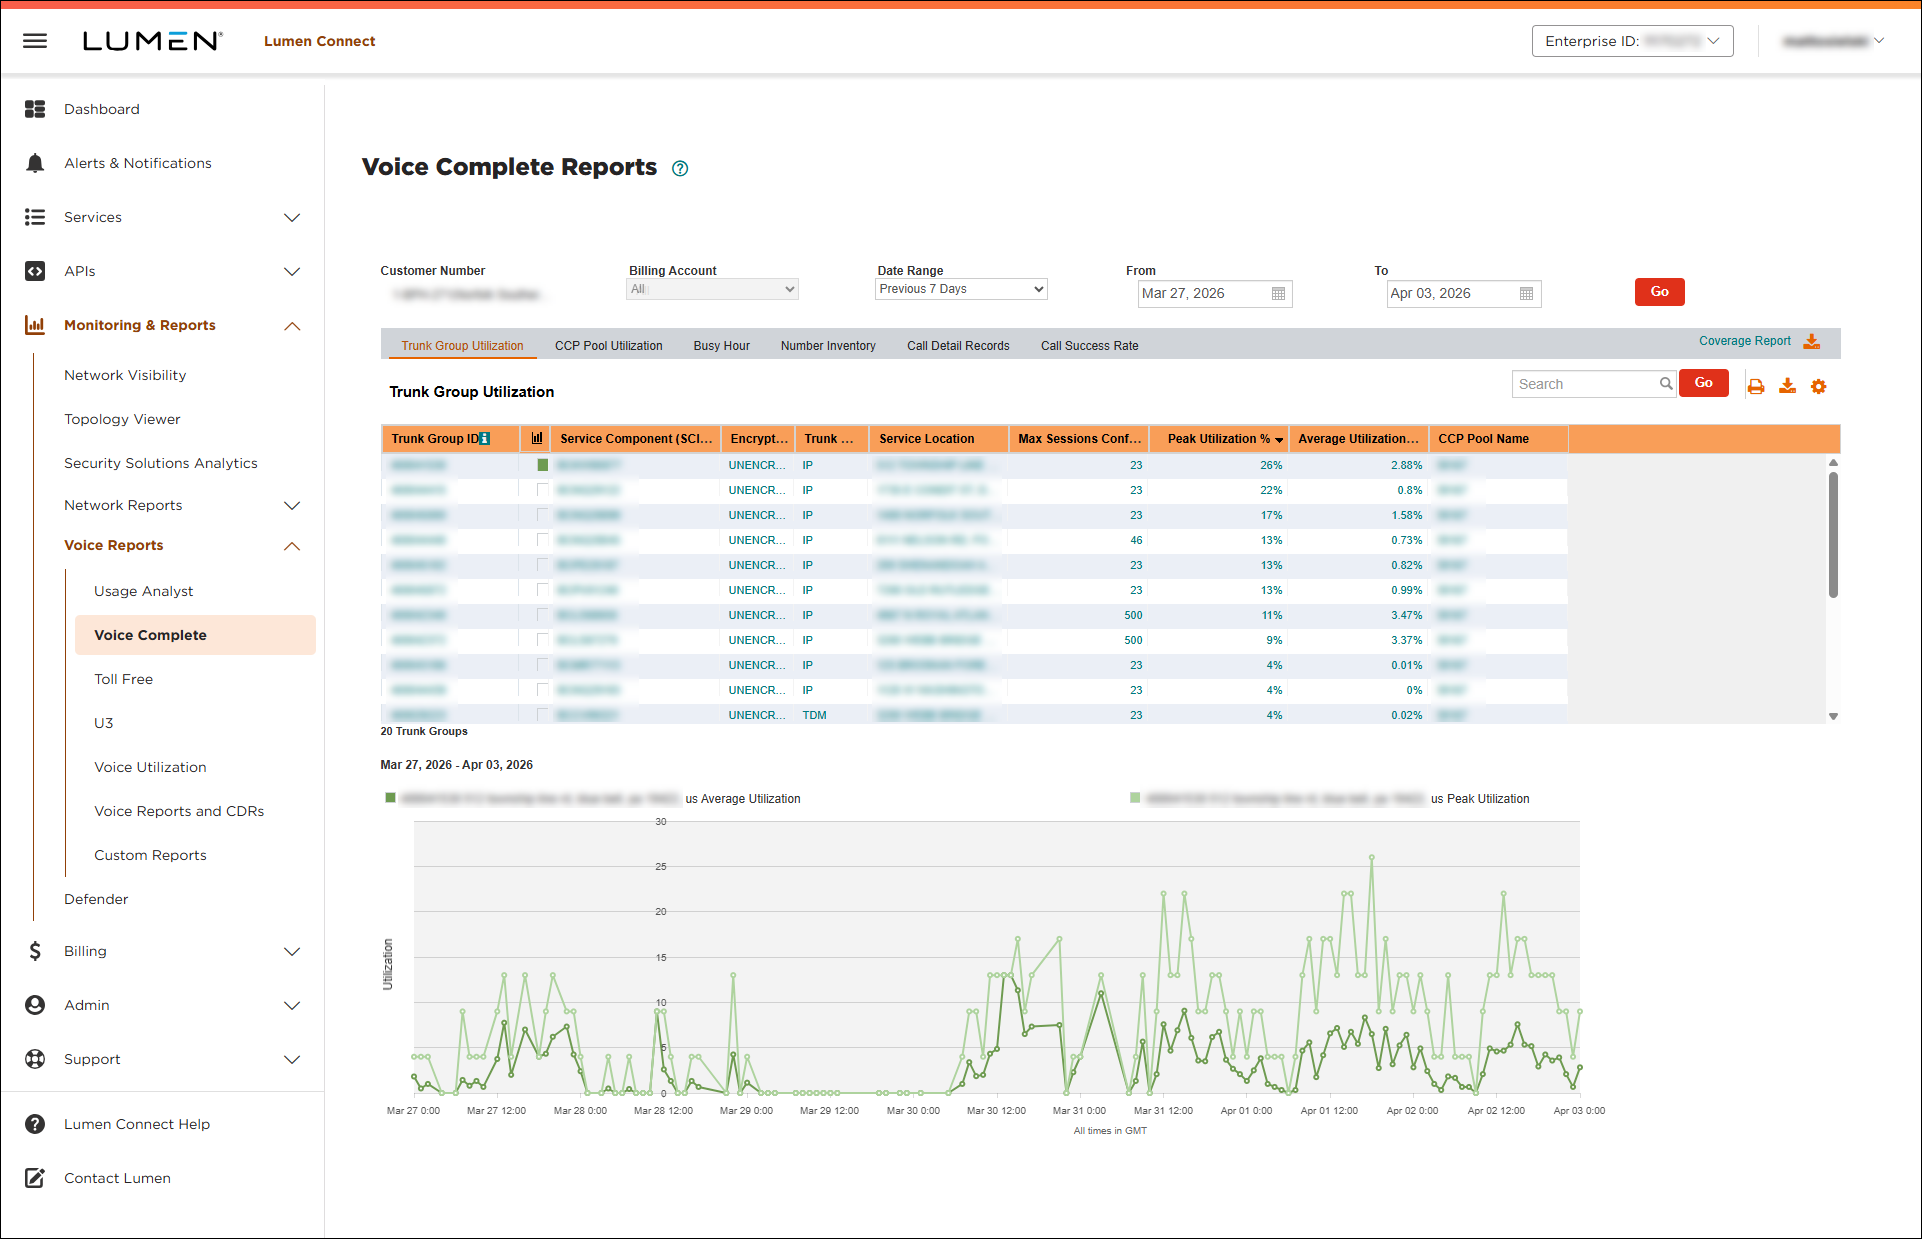Viewport: 1922px width, 1239px height.
Task: Click the Monitoring & Reports chart icon
Action: [35, 325]
